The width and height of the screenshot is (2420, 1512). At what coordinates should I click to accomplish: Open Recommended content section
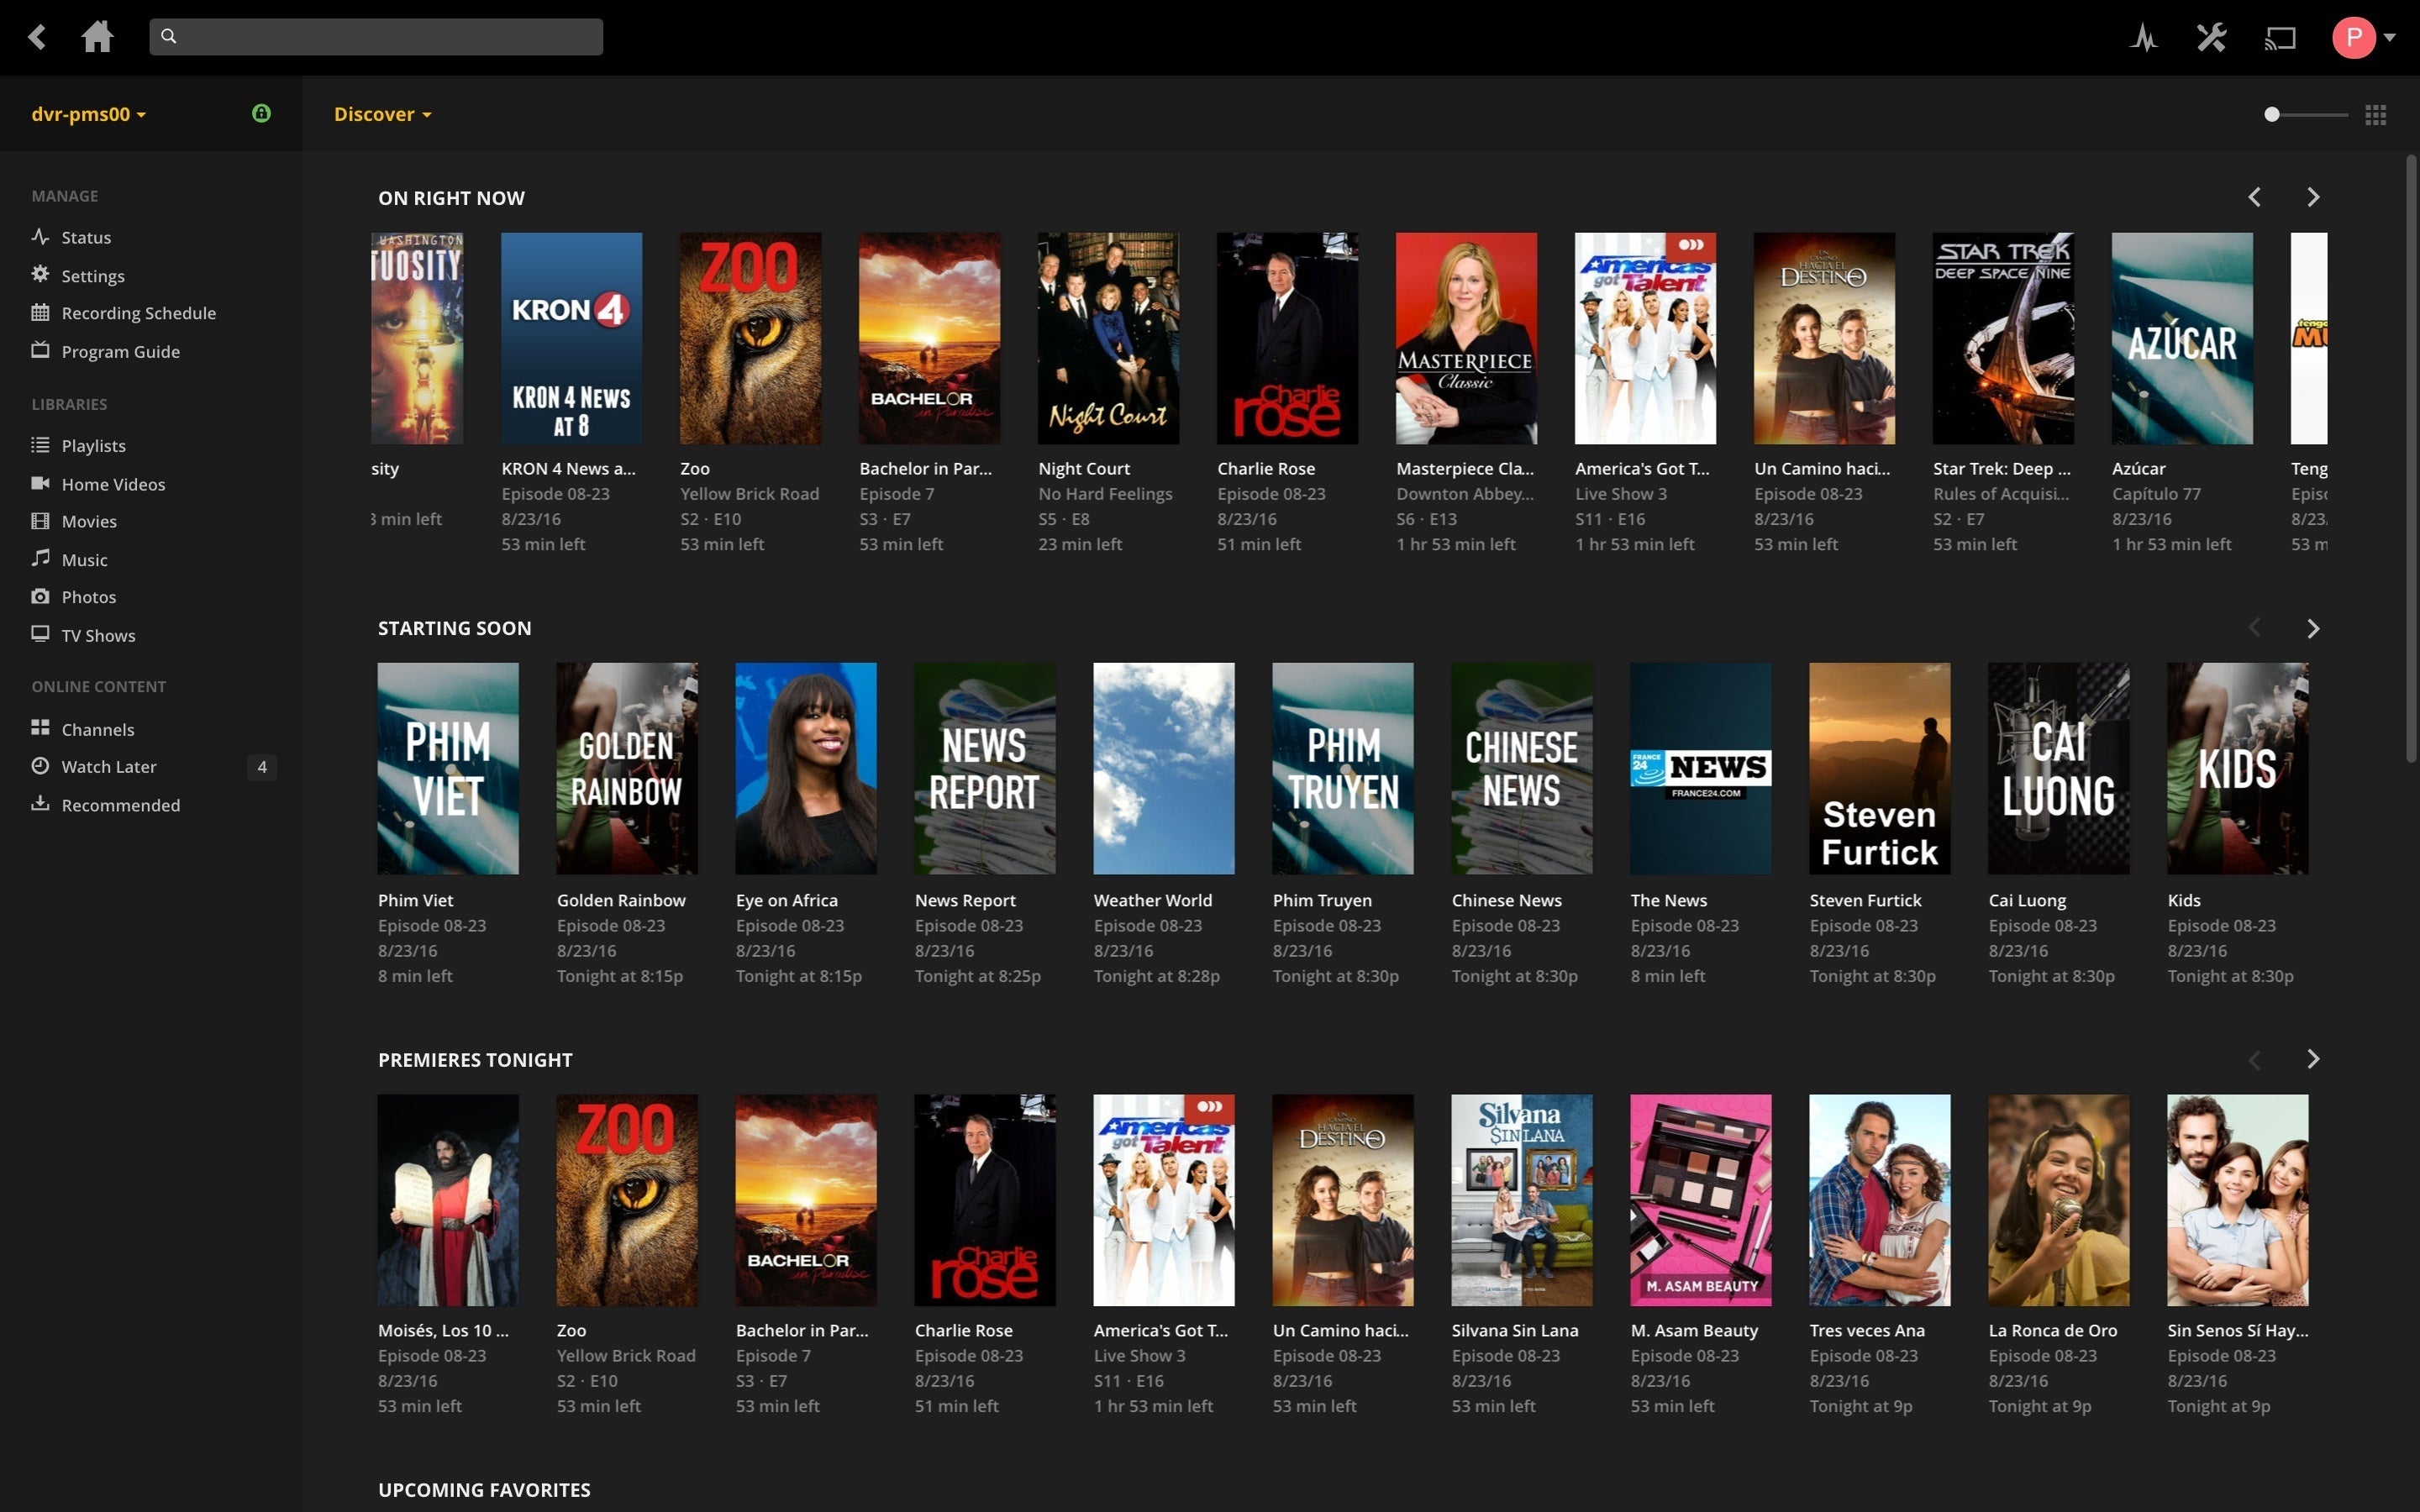[120, 803]
